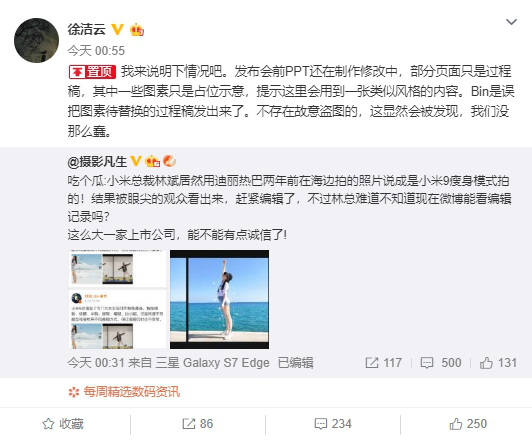Open the @摄影凡生 user link
The image size is (532, 441).
[x=97, y=161]
